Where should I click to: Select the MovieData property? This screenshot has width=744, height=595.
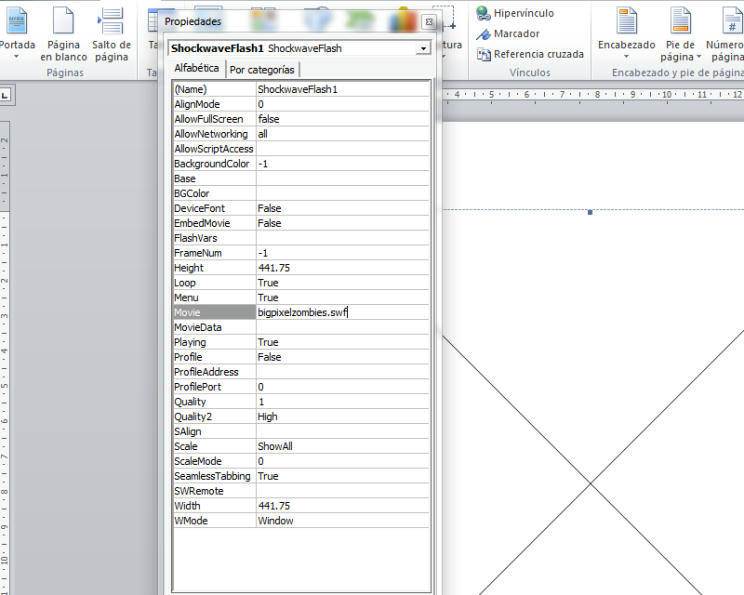pyautogui.click(x=214, y=327)
